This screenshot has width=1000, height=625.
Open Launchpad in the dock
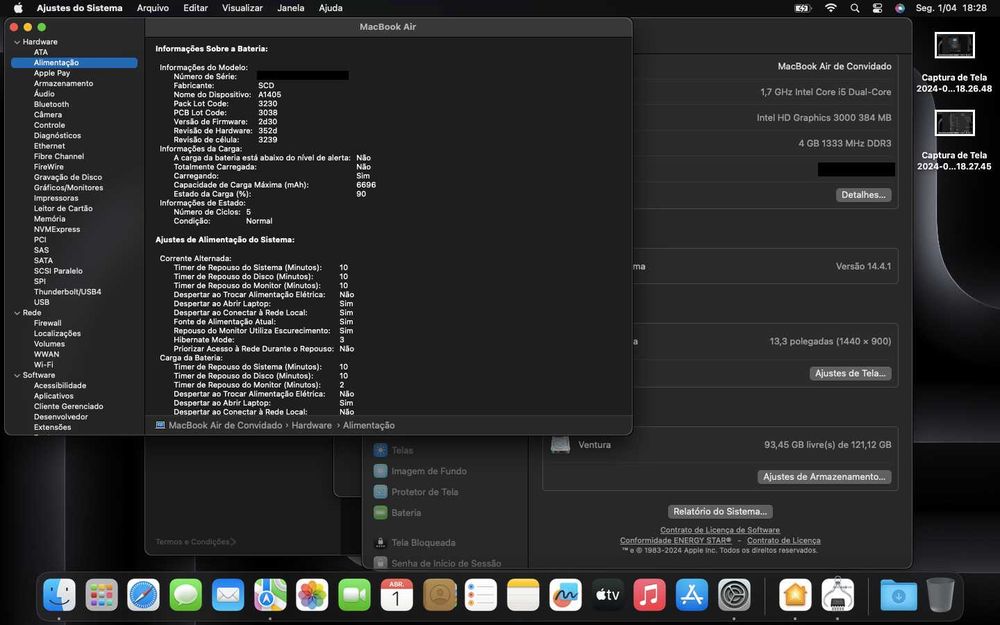(x=101, y=595)
